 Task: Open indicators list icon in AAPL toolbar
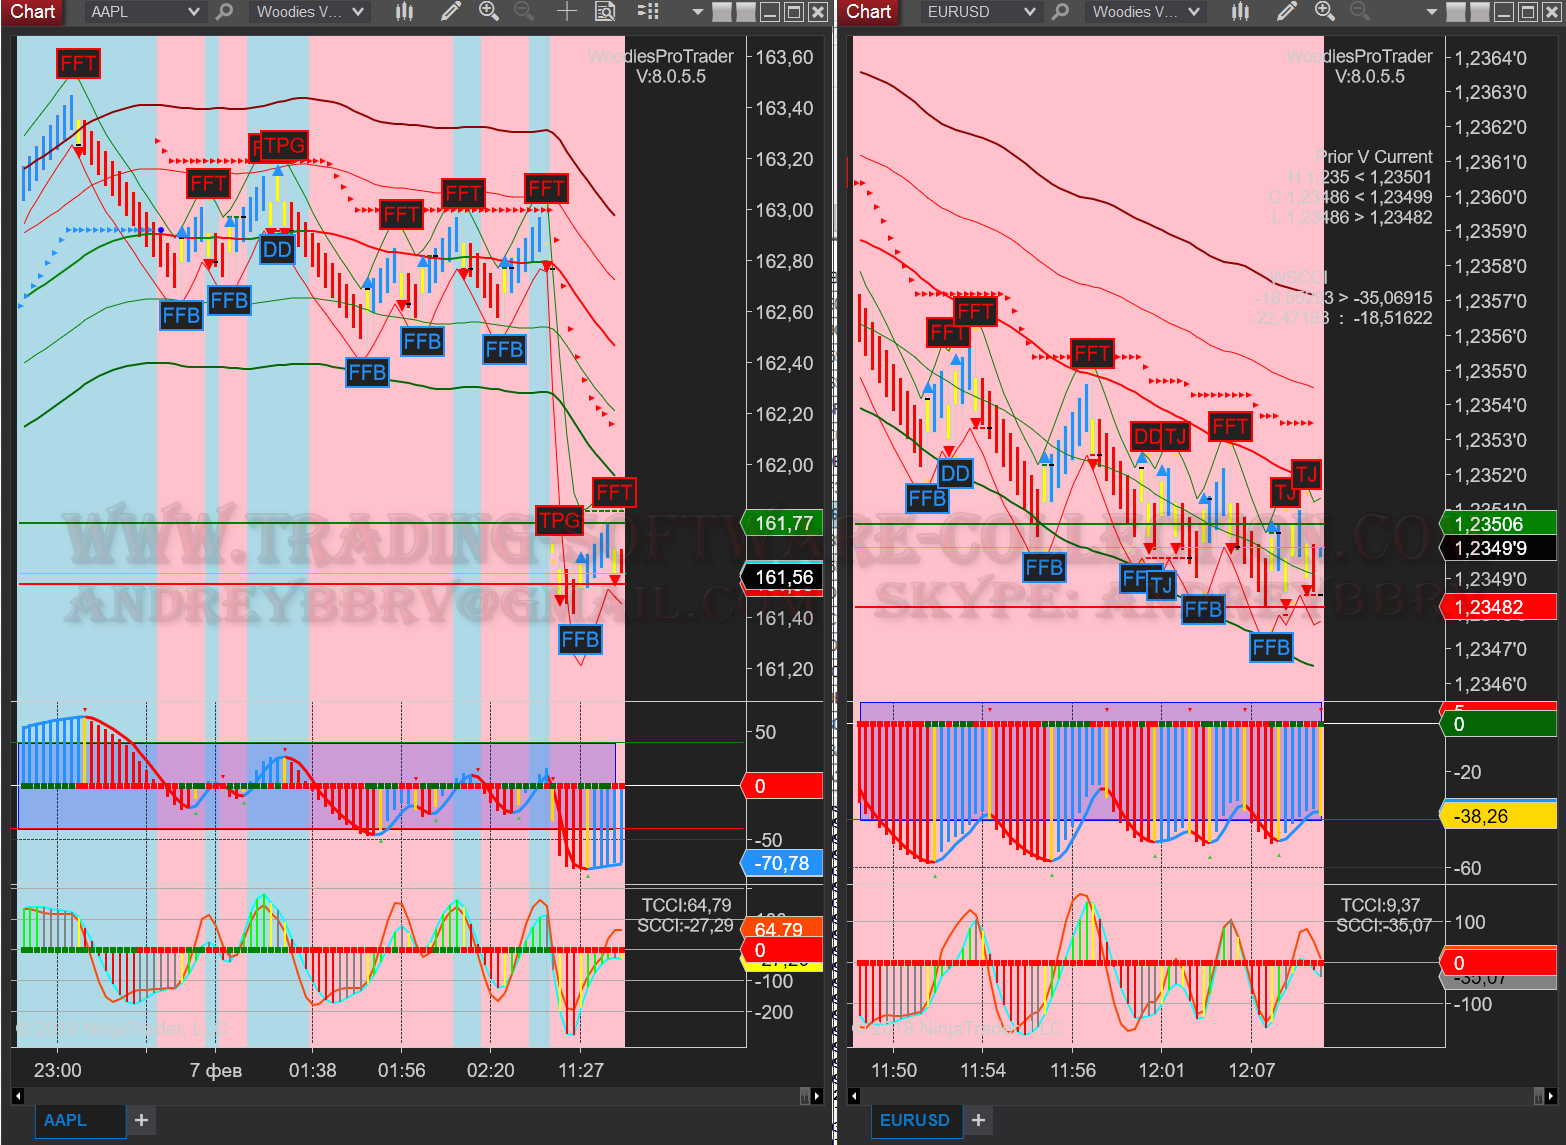[648, 12]
